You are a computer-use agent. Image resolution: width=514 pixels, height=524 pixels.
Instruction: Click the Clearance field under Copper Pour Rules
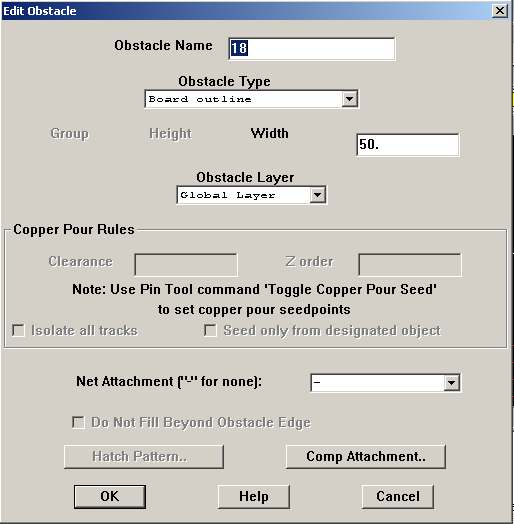tap(186, 265)
